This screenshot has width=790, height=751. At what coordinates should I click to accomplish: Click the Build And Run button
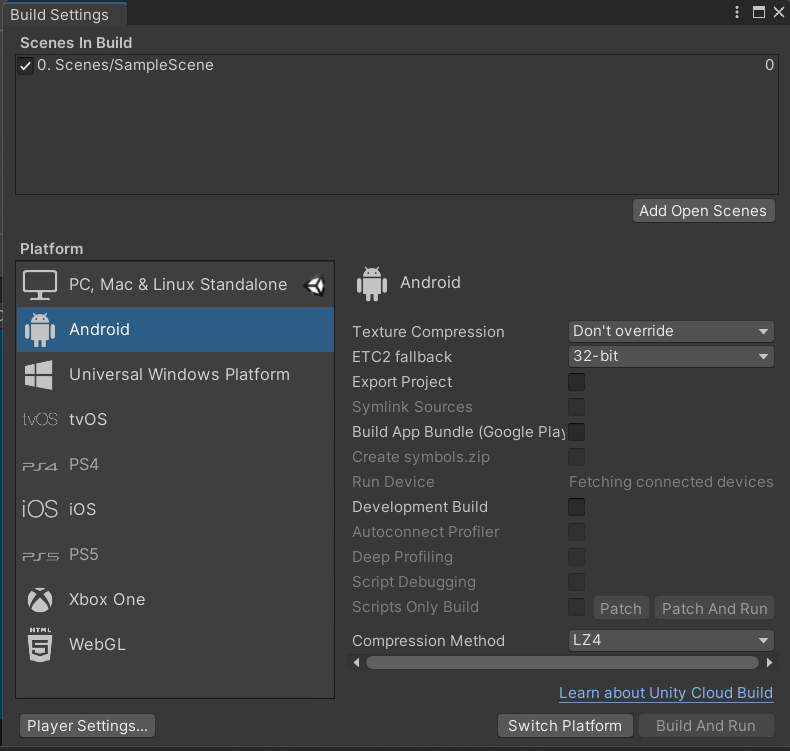[x=706, y=726]
